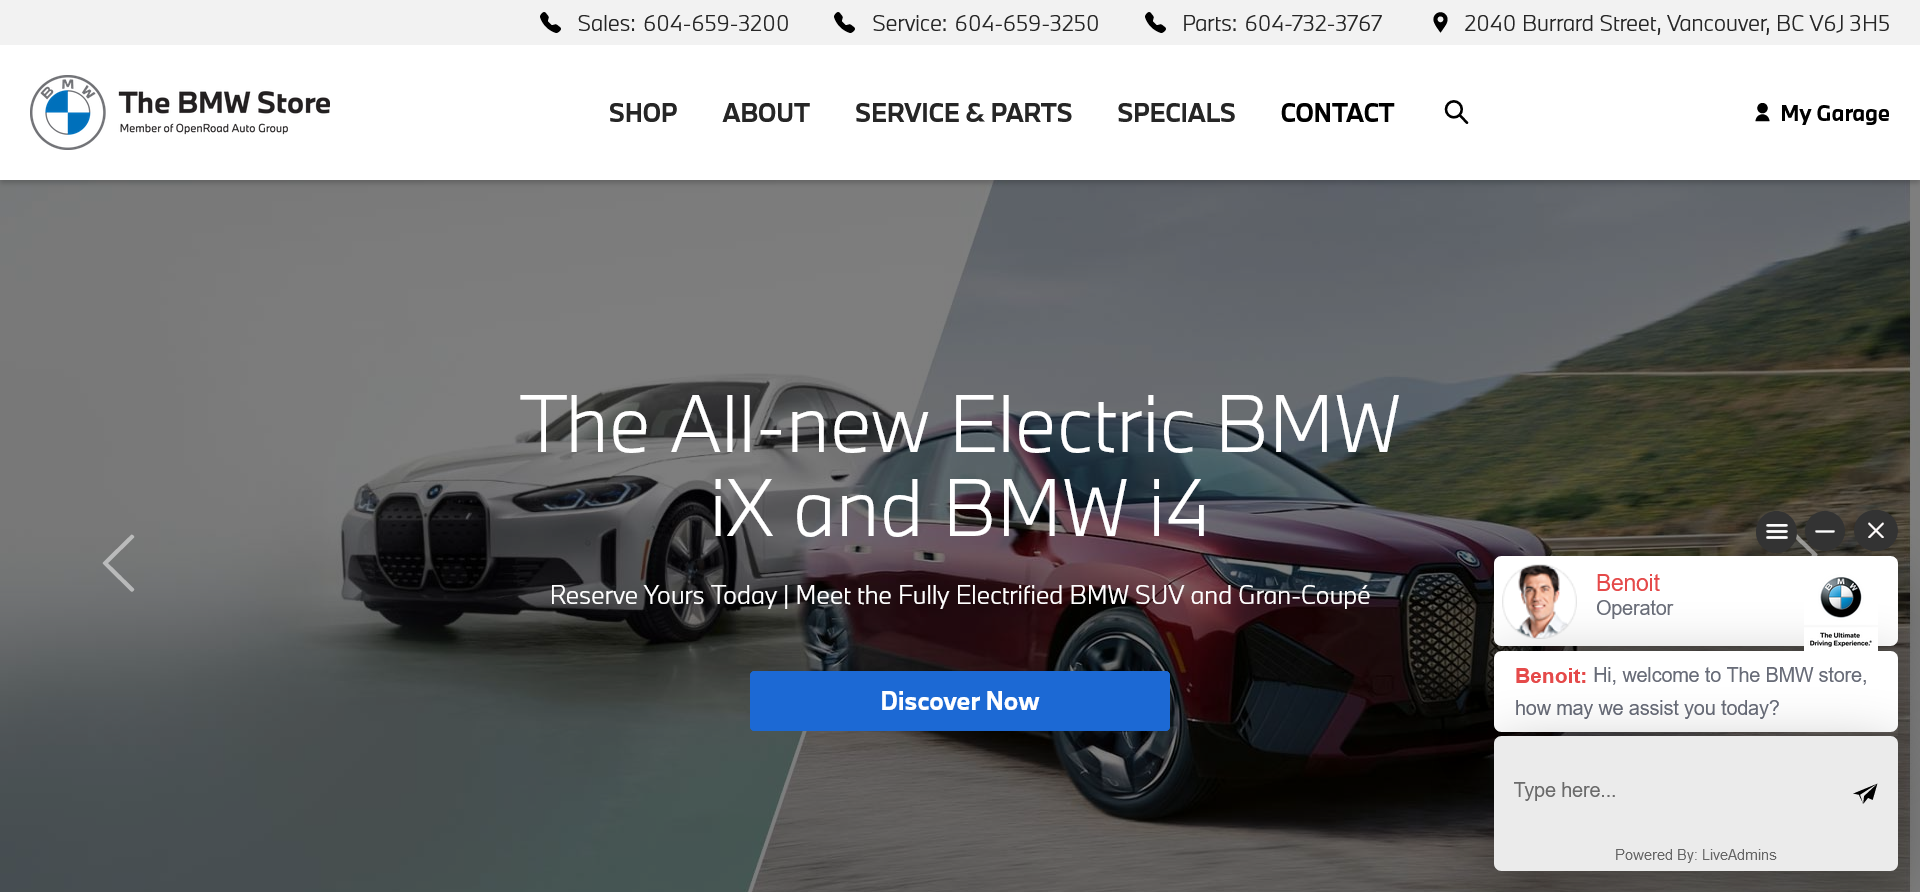Image resolution: width=1920 pixels, height=892 pixels.
Task: Click the address location pin icon
Action: pyautogui.click(x=1440, y=22)
